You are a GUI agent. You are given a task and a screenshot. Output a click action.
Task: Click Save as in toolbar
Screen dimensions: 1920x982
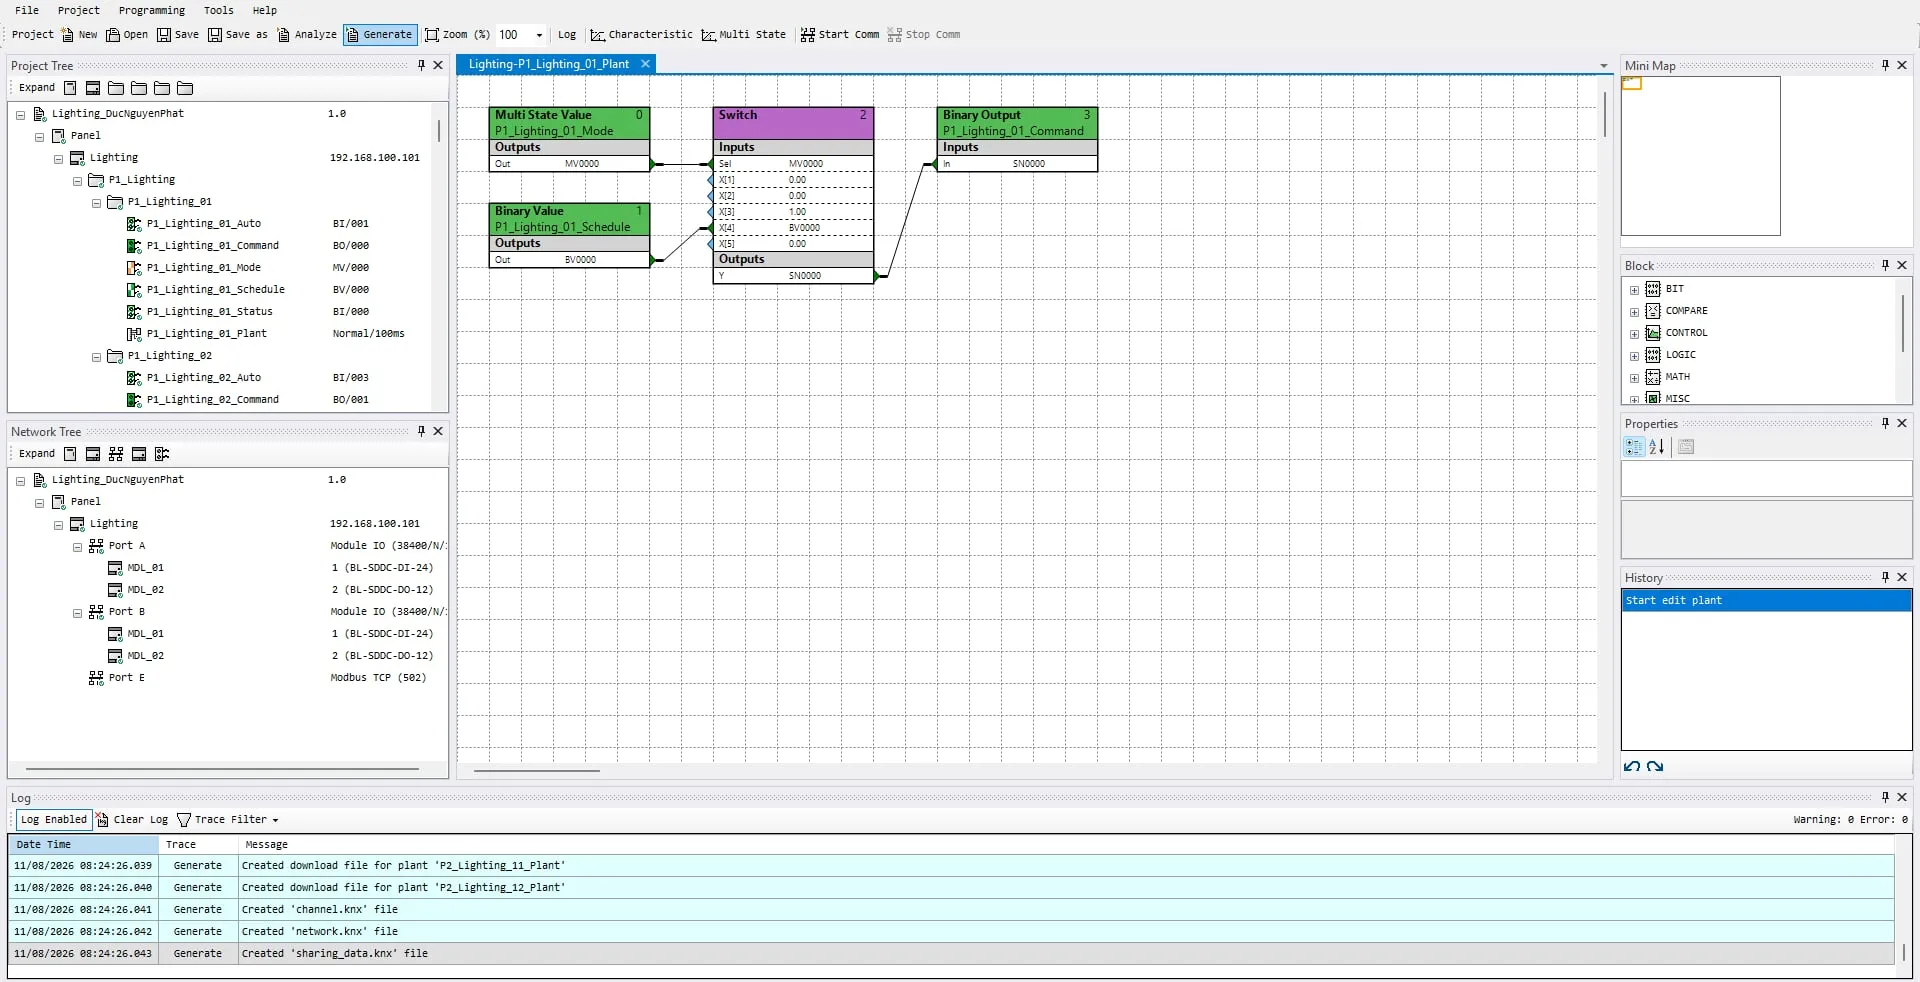[x=238, y=35]
